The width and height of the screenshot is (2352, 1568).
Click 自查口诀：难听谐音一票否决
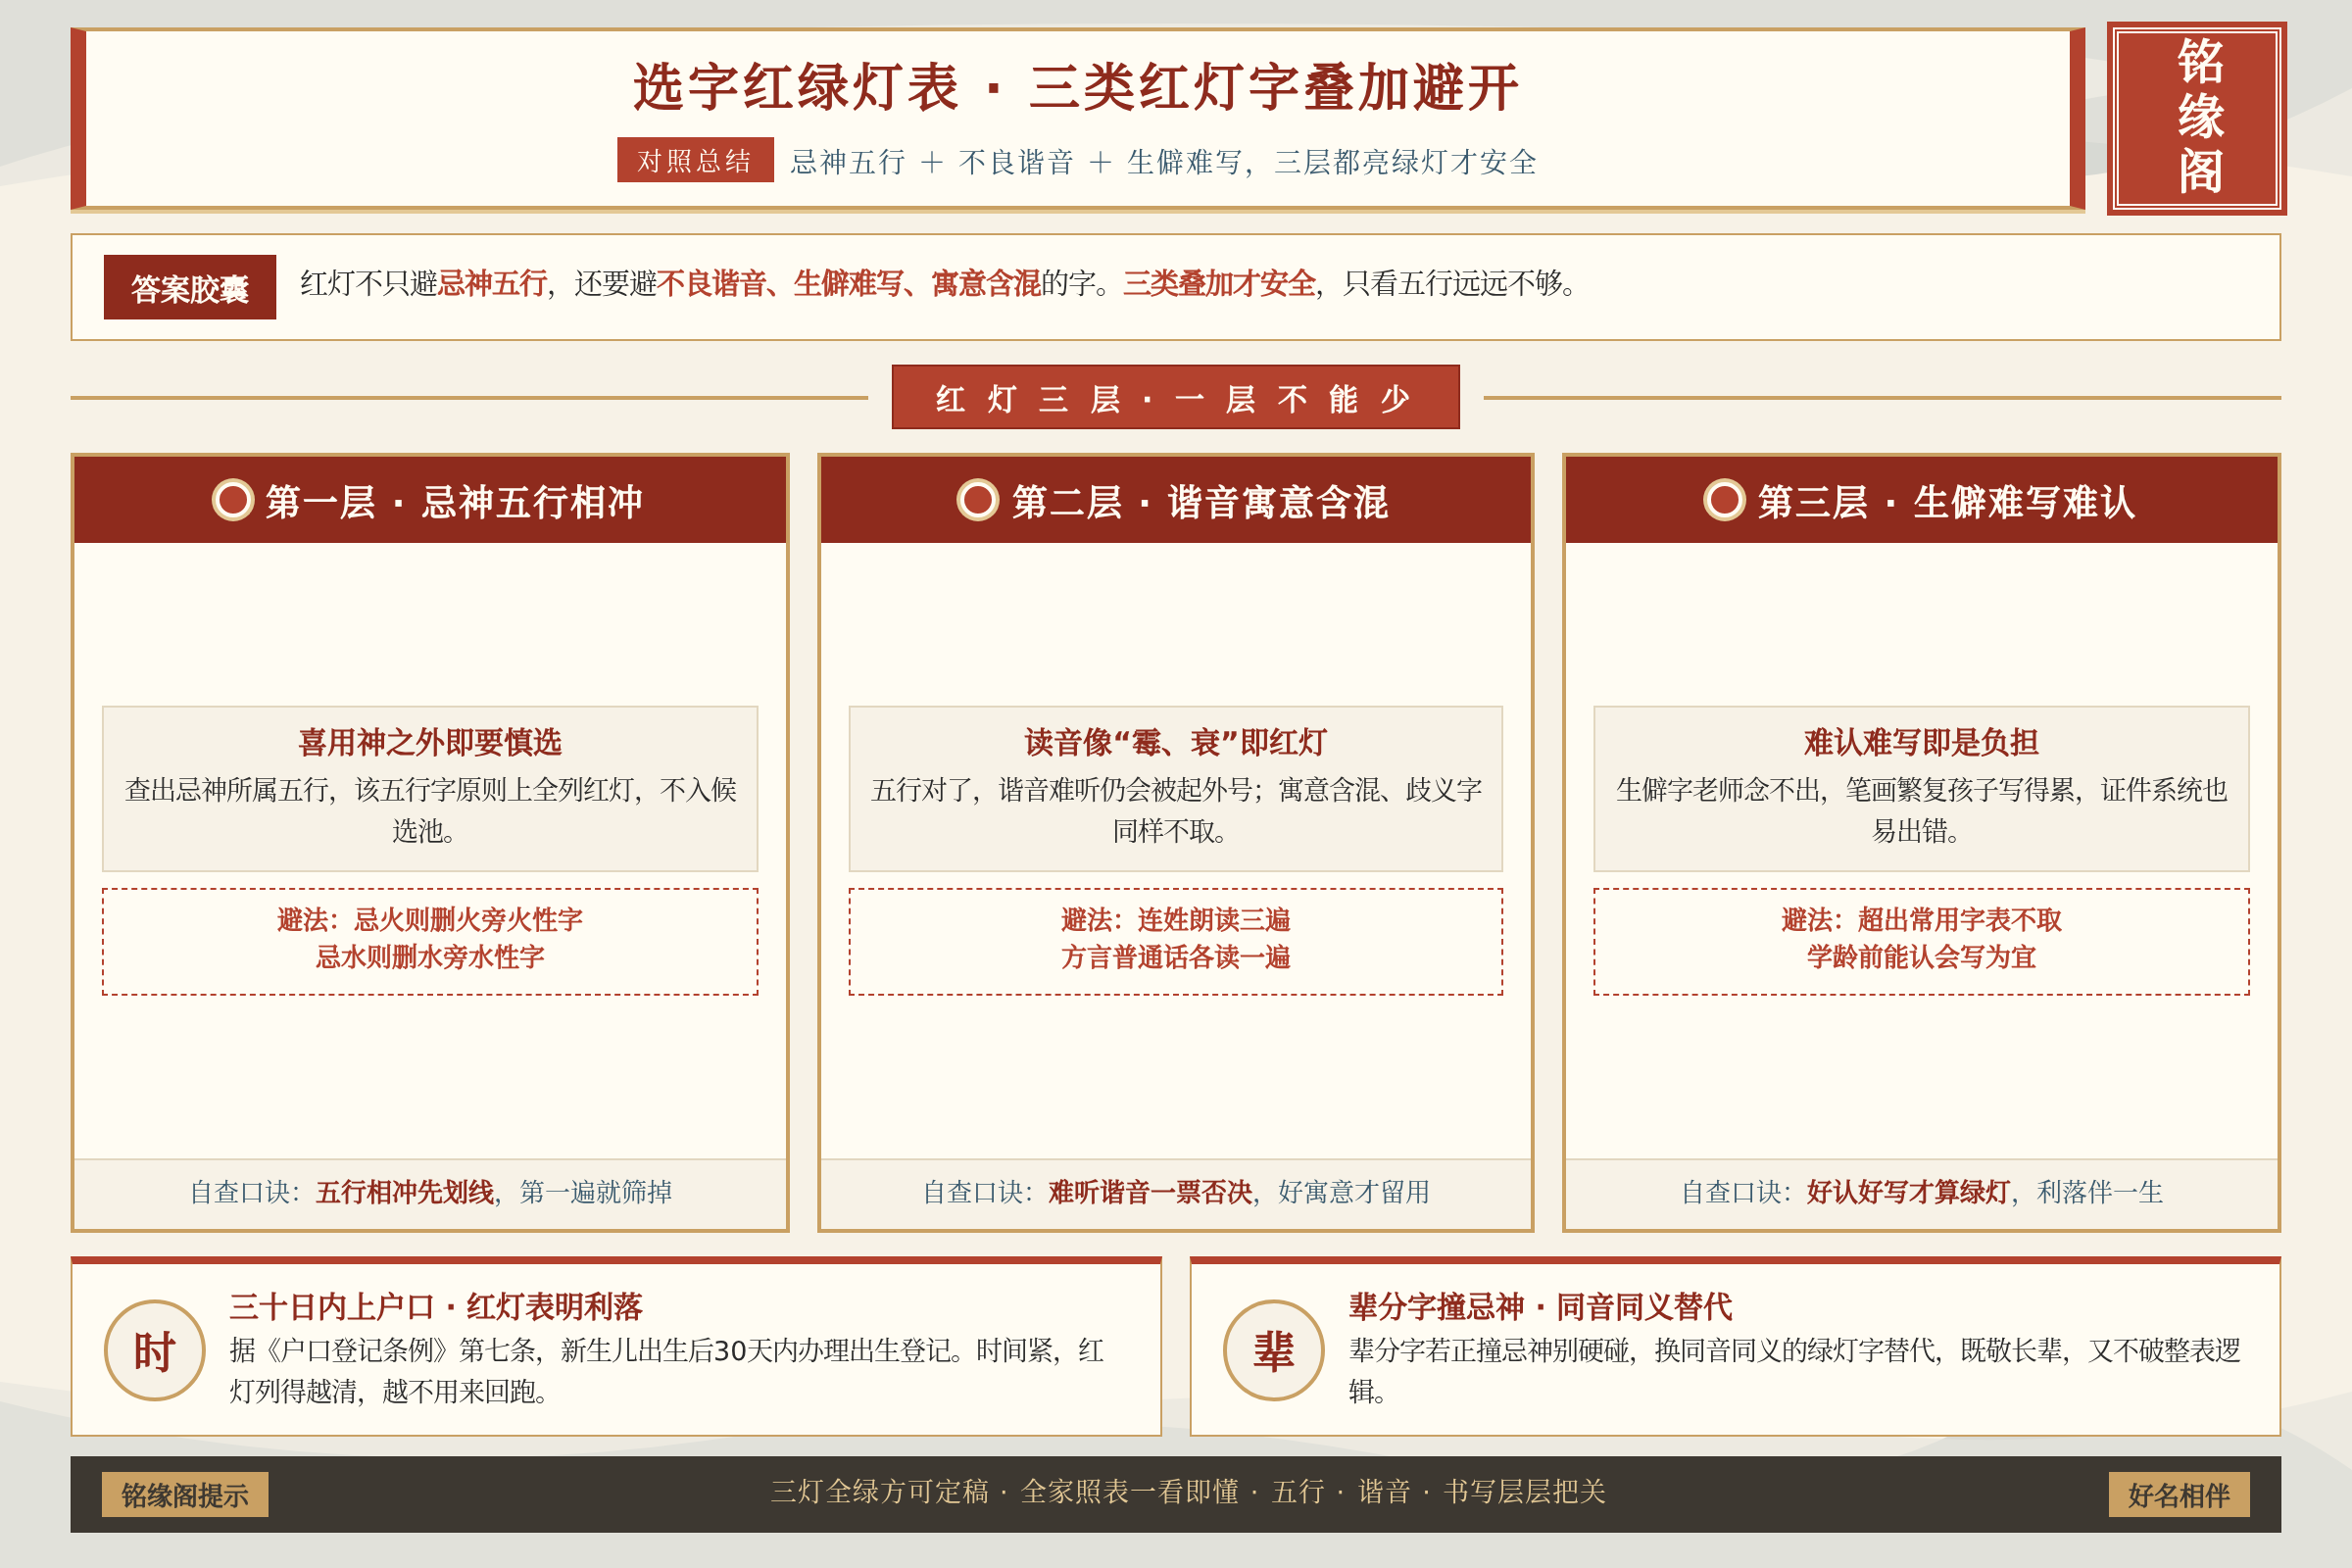point(1175,1192)
